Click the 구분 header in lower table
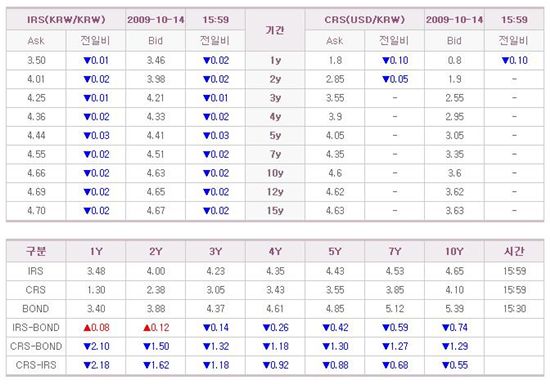This screenshot has width=550, height=384. tap(36, 251)
